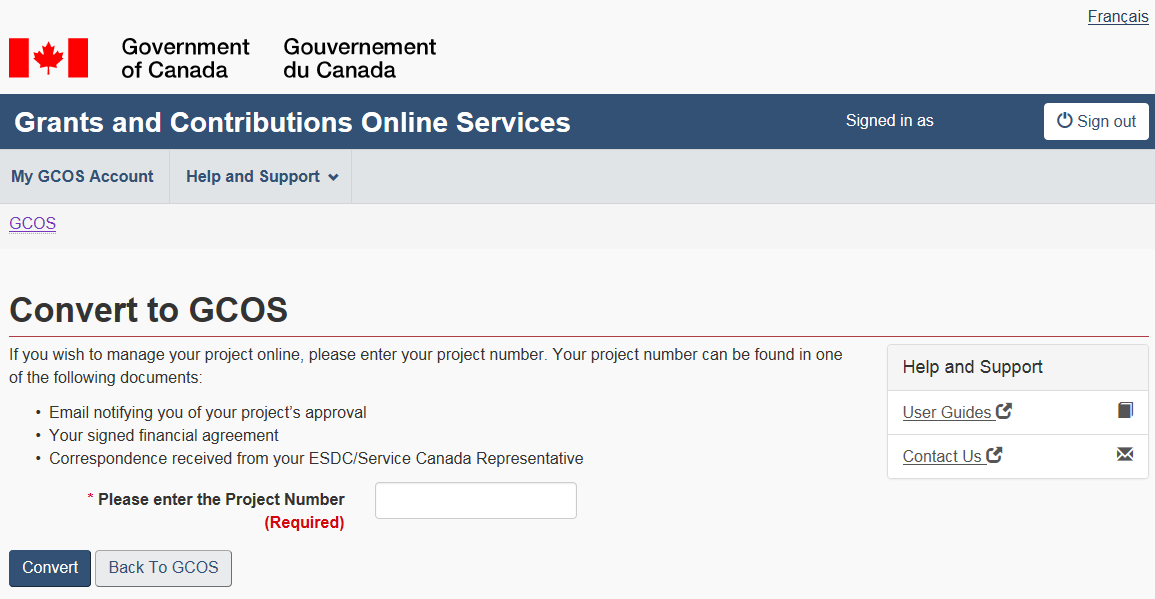
Task: Open the User Guides link
Action: (947, 412)
